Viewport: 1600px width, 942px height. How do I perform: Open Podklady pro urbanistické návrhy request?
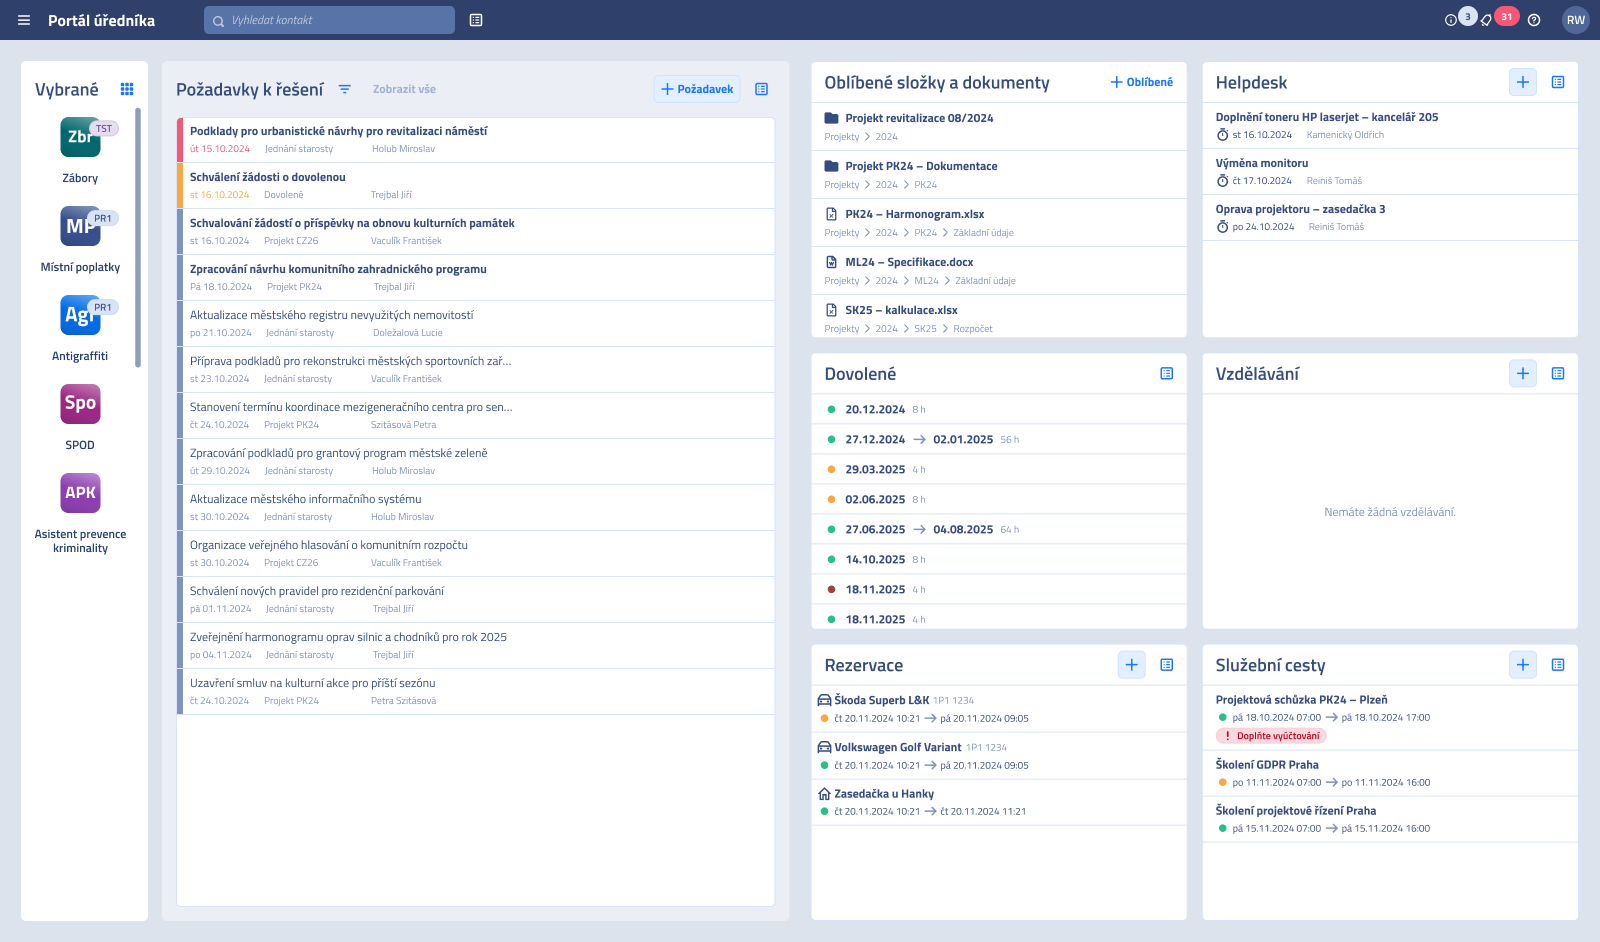[476, 140]
